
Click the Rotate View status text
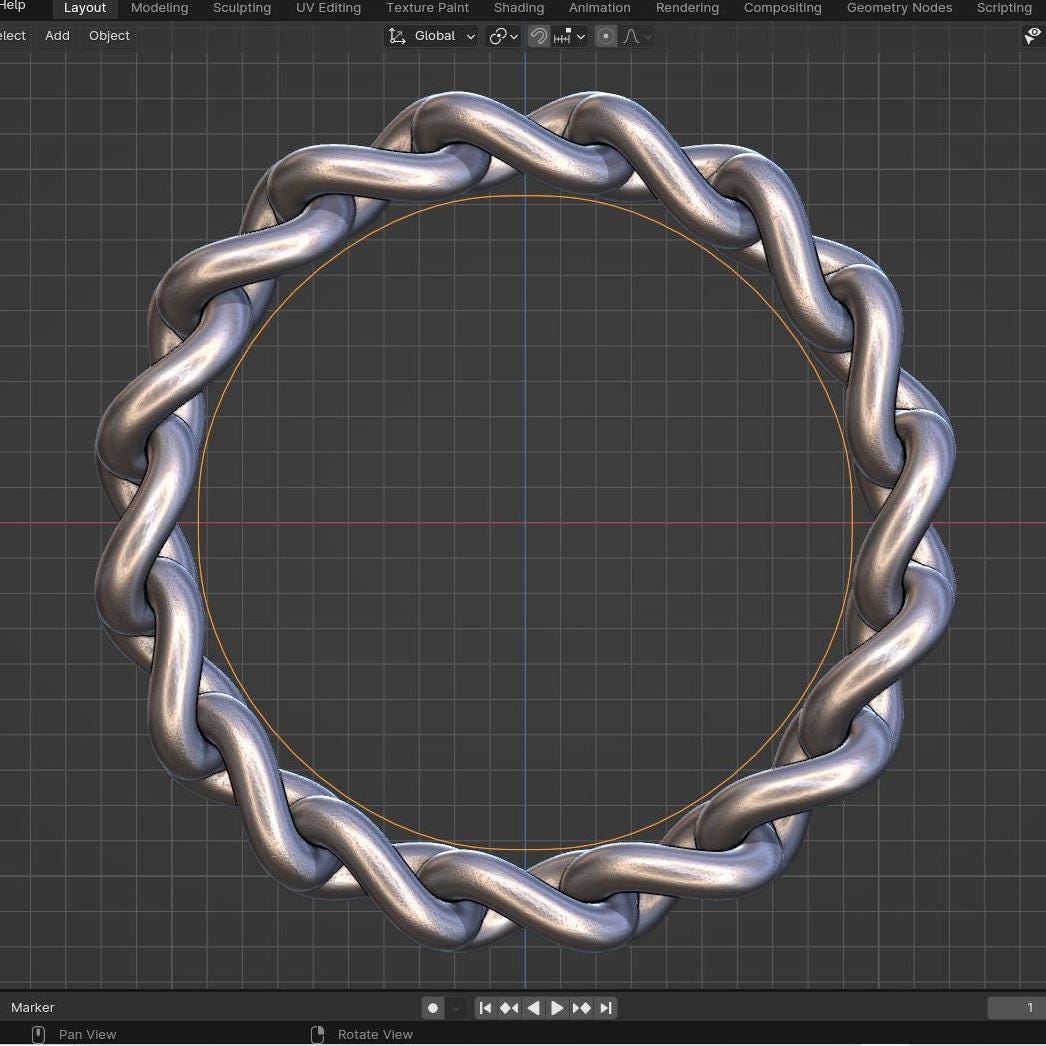(x=375, y=1035)
